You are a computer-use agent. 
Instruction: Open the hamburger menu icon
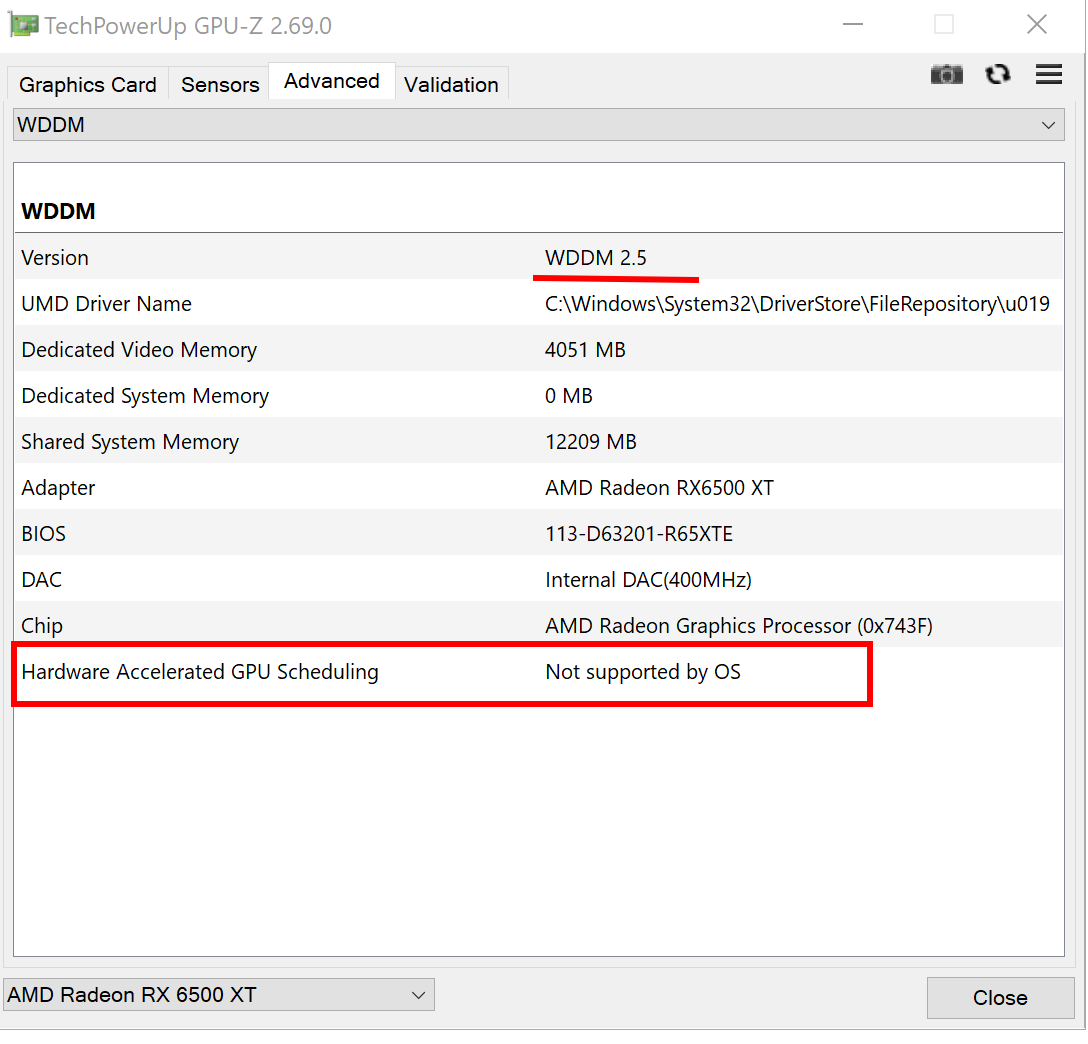click(1048, 74)
